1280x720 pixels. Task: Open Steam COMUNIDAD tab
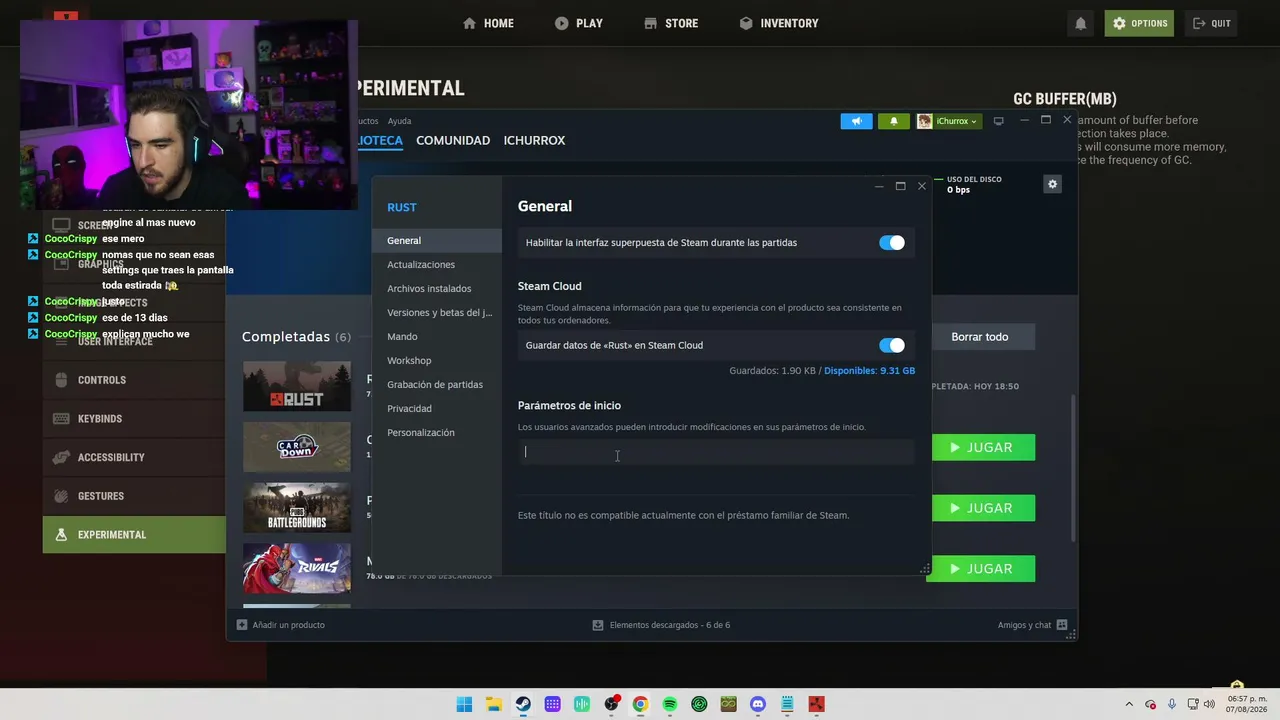click(453, 140)
